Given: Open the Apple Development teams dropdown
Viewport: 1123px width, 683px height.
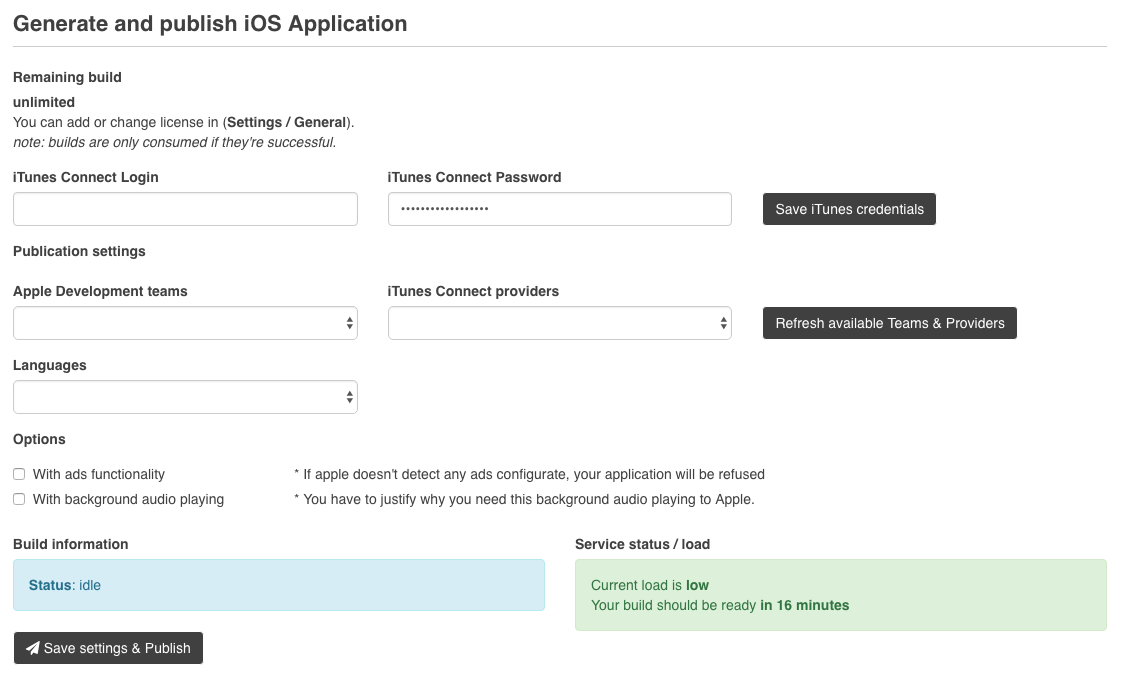Looking at the screenshot, I should [x=185, y=323].
